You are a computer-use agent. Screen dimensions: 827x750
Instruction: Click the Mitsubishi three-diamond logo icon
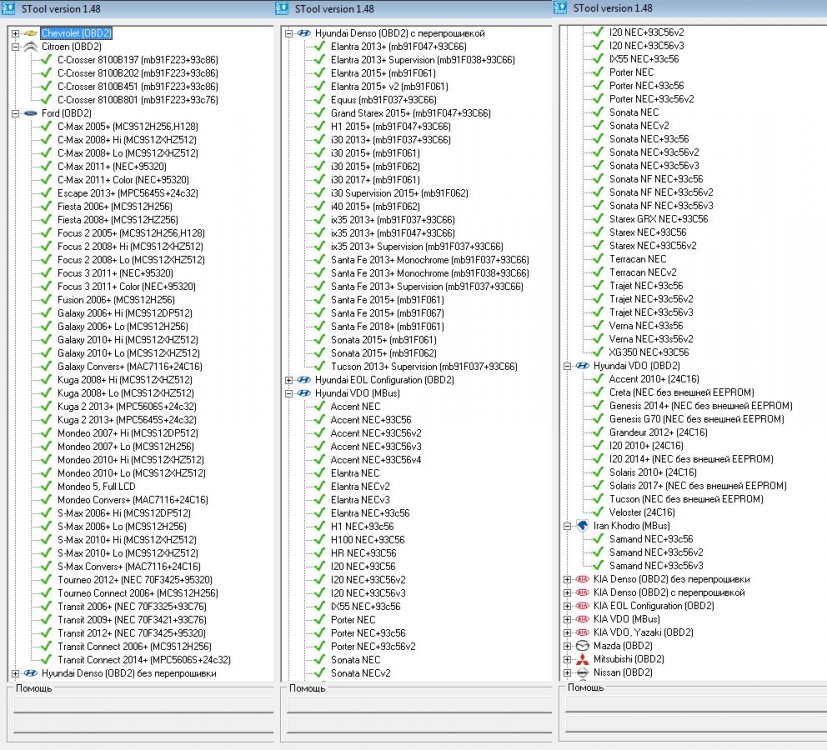tap(582, 659)
